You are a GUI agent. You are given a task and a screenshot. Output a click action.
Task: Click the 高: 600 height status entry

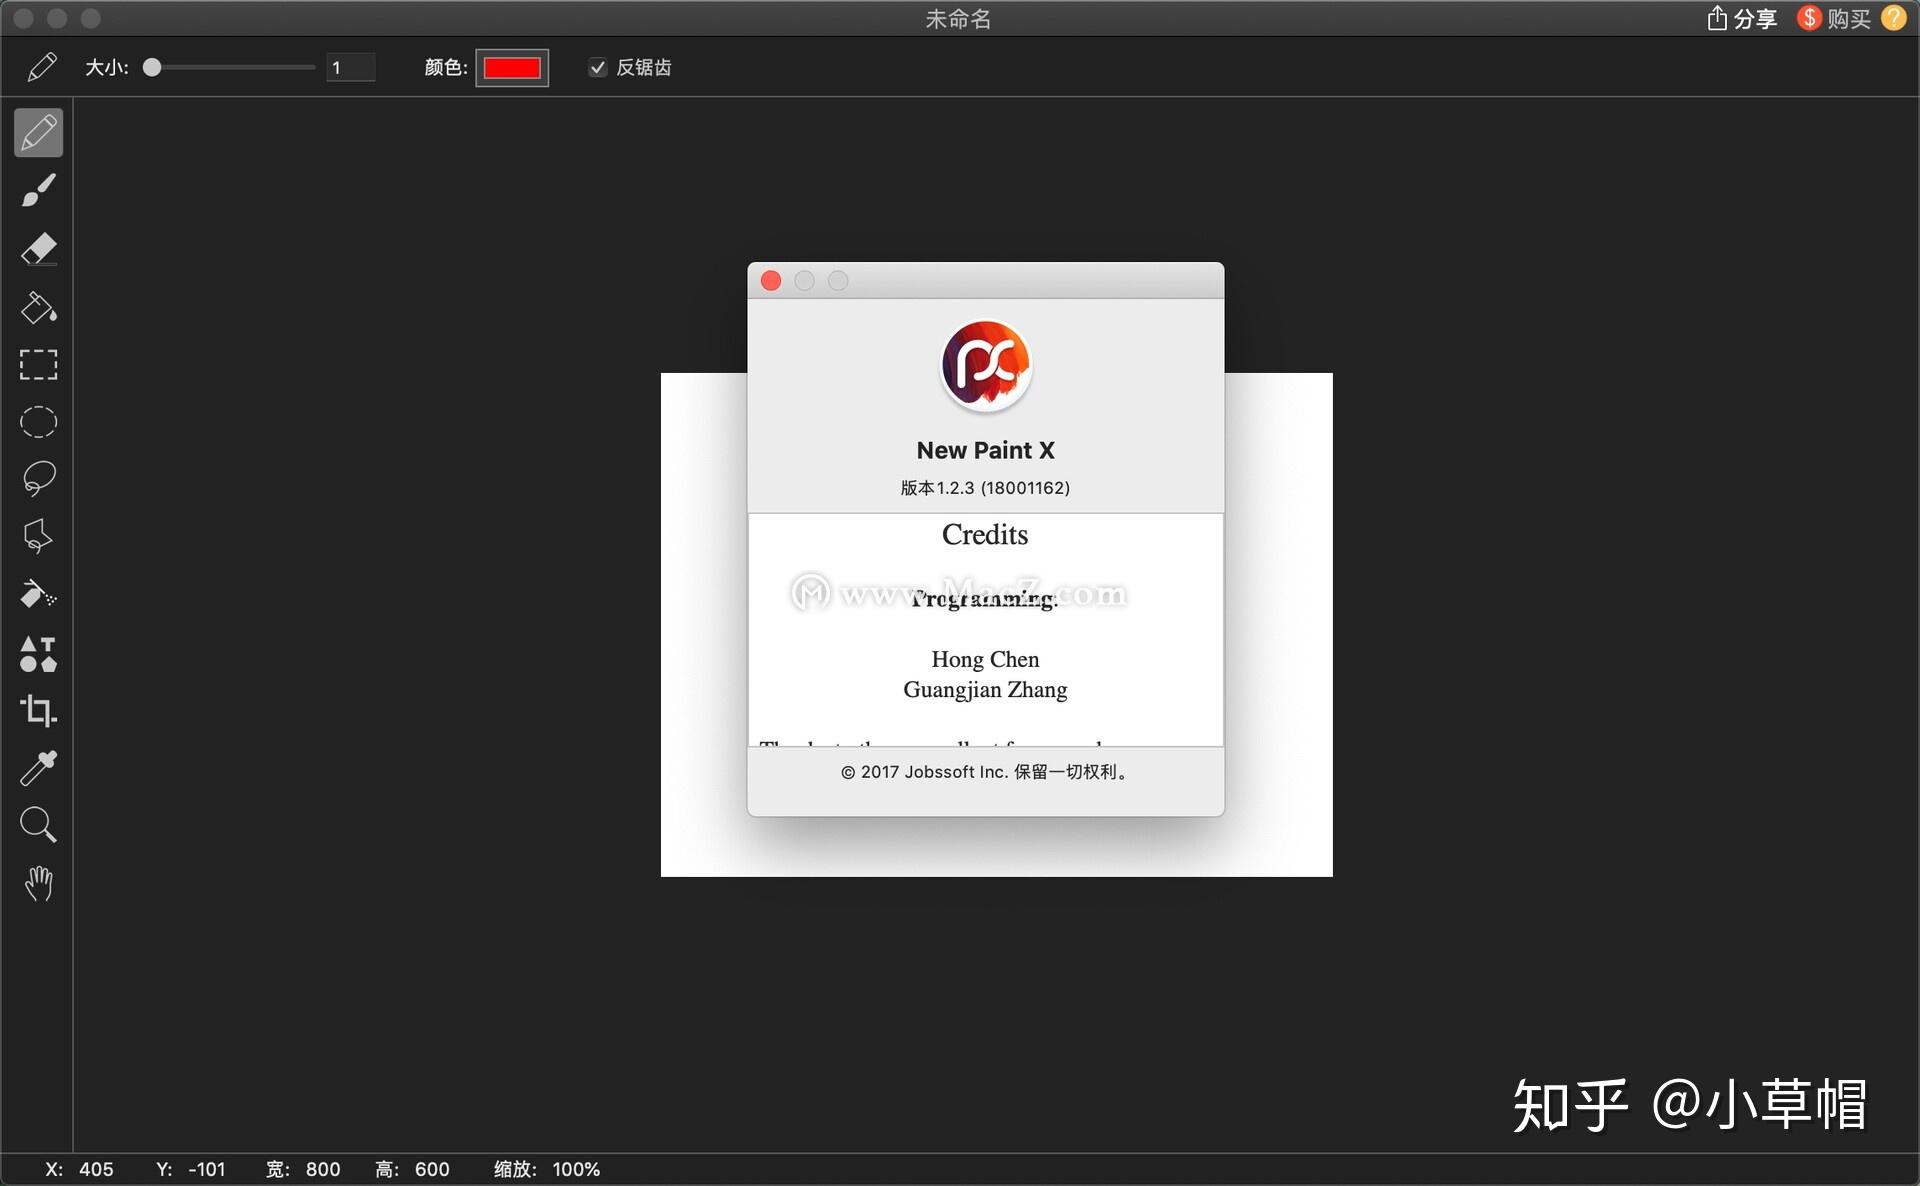coord(412,1169)
